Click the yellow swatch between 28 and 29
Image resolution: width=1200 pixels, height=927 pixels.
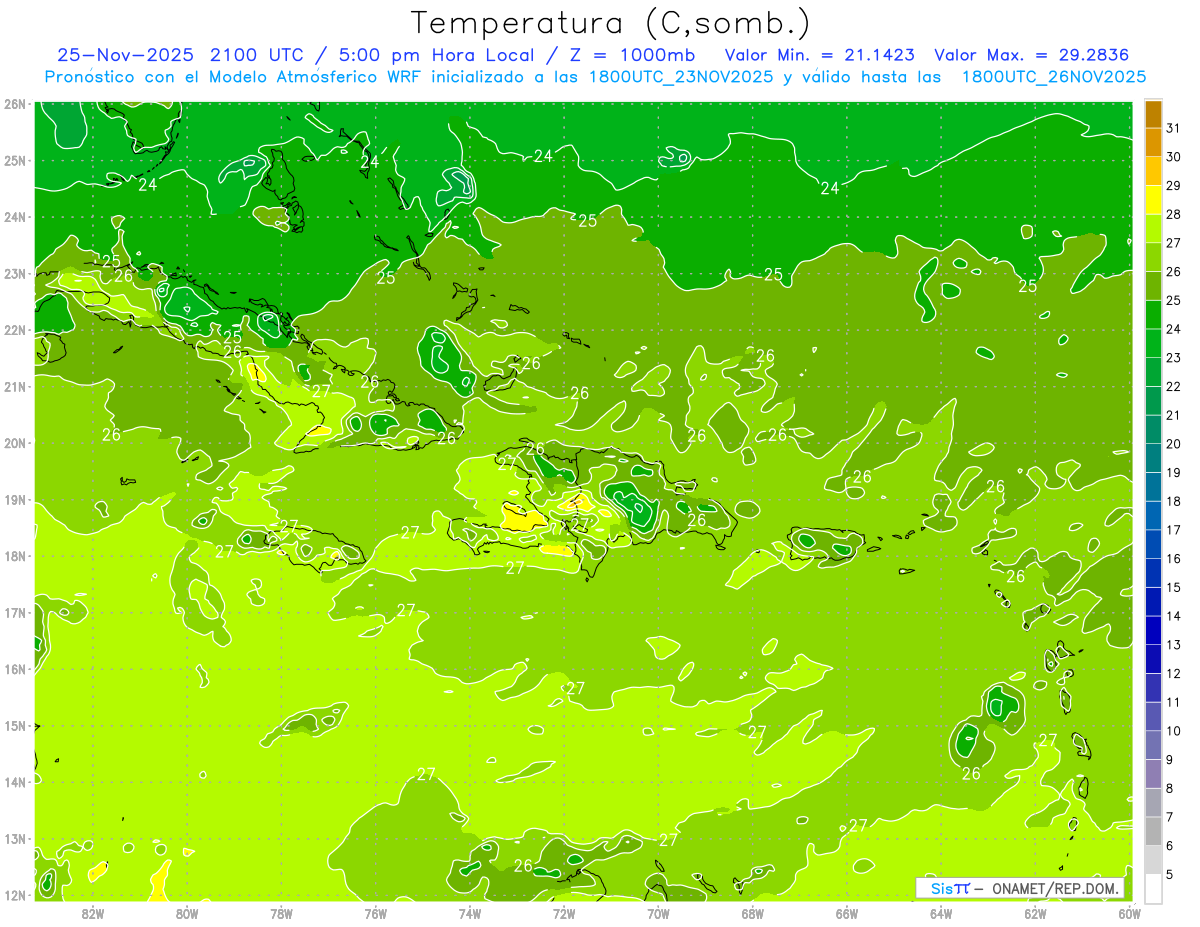point(1153,199)
